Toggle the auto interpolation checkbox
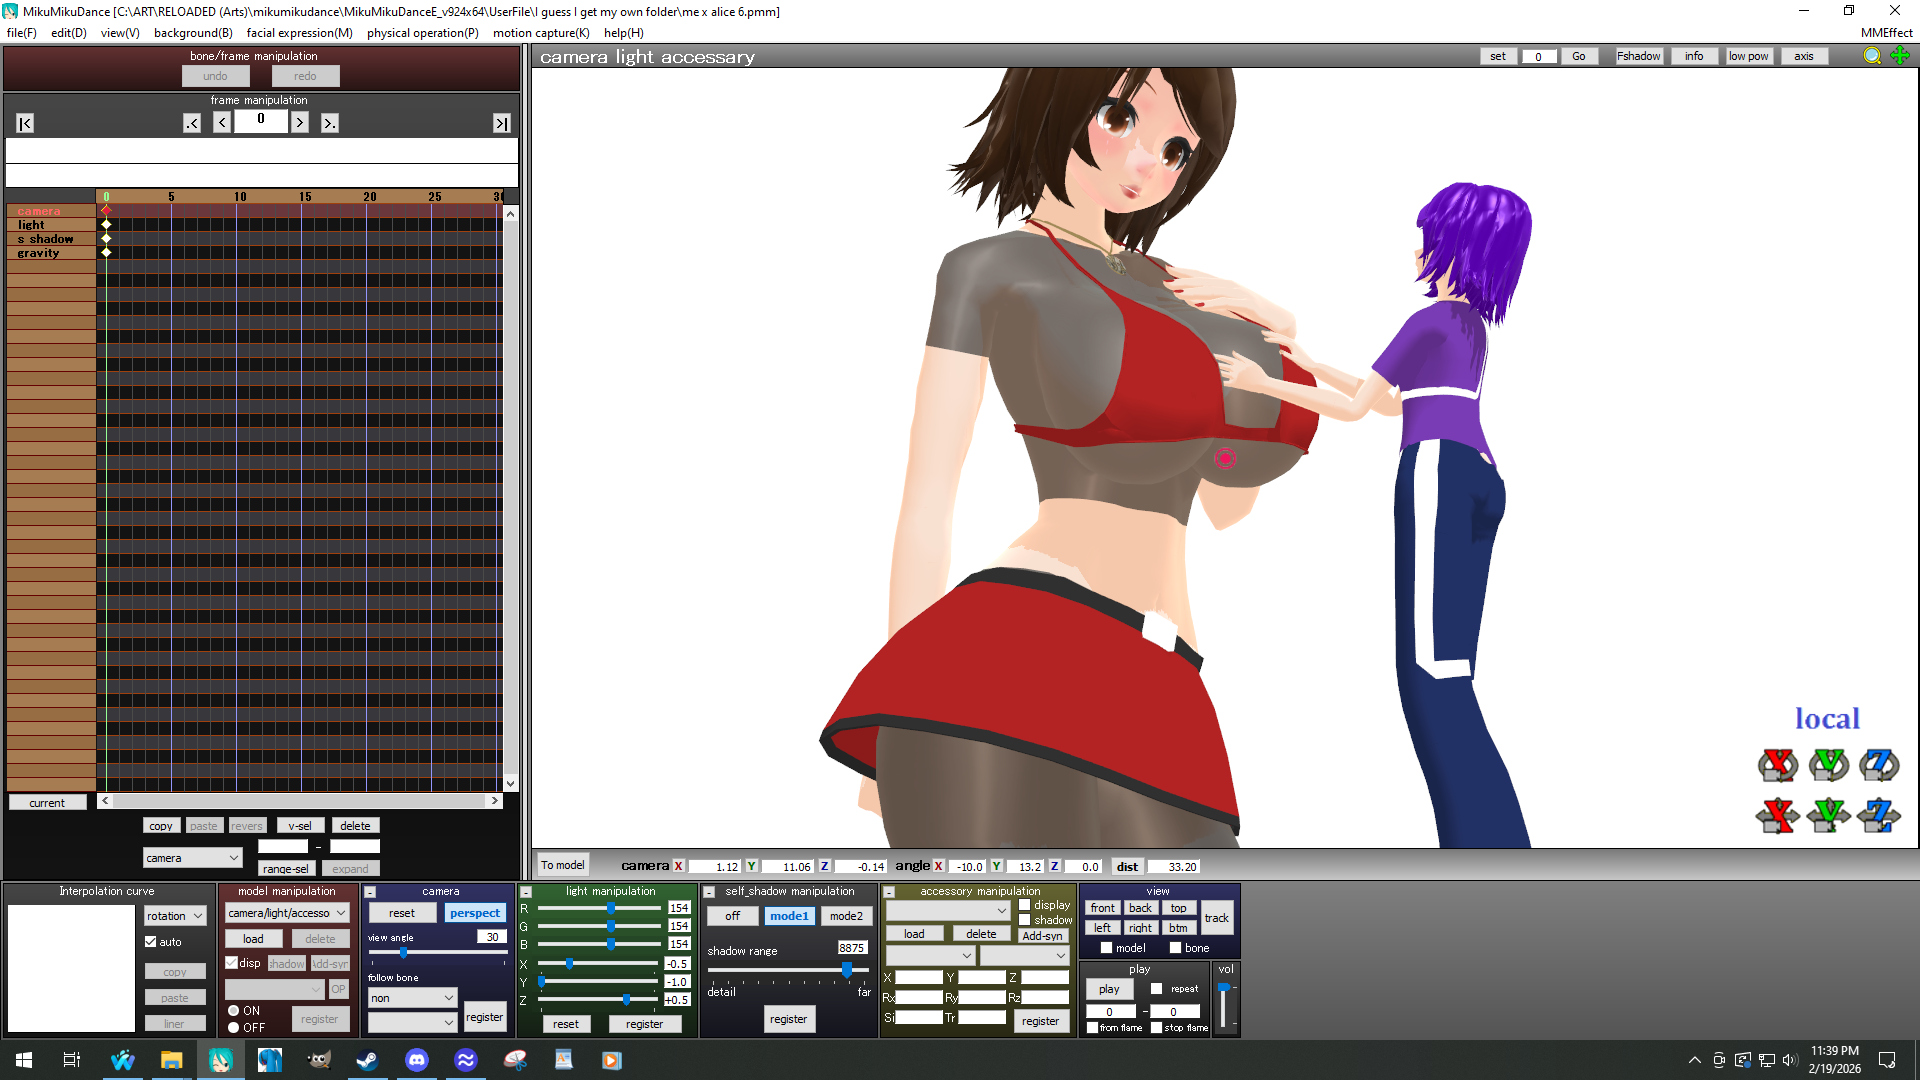 151,942
